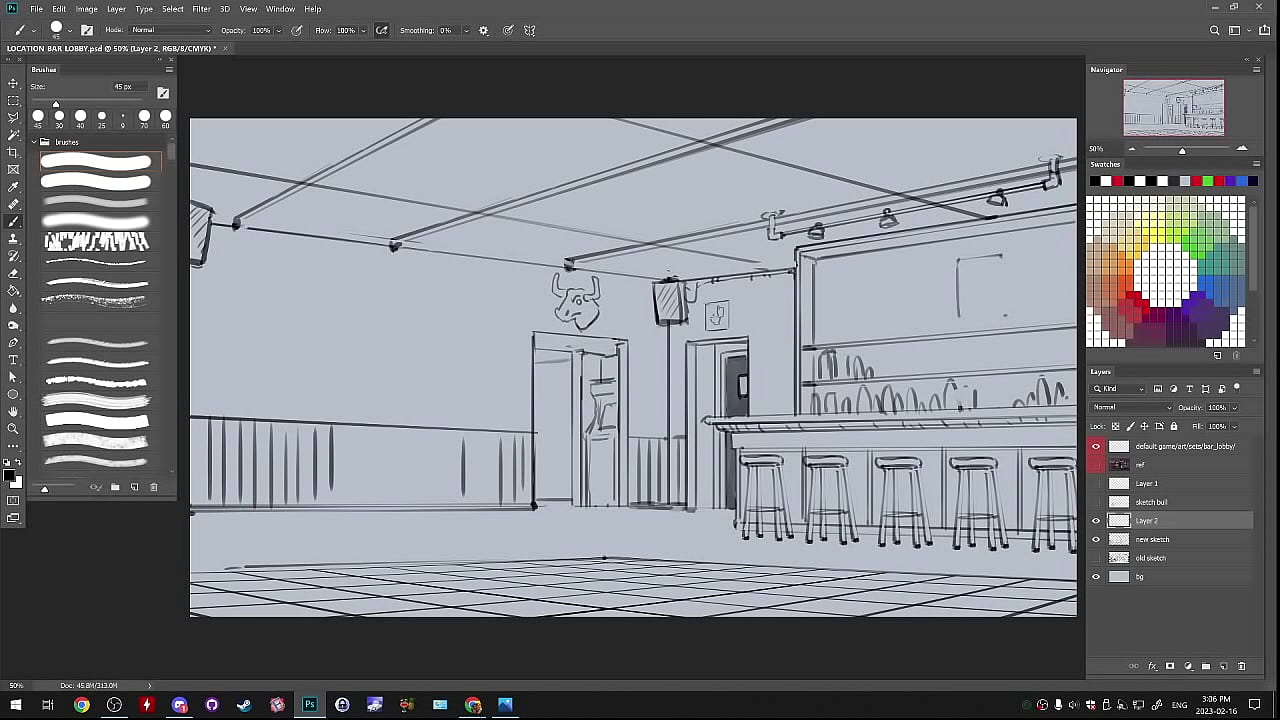The width and height of the screenshot is (1280, 720).
Task: Collapse the 'brushes' folder group
Action: [x=34, y=142]
